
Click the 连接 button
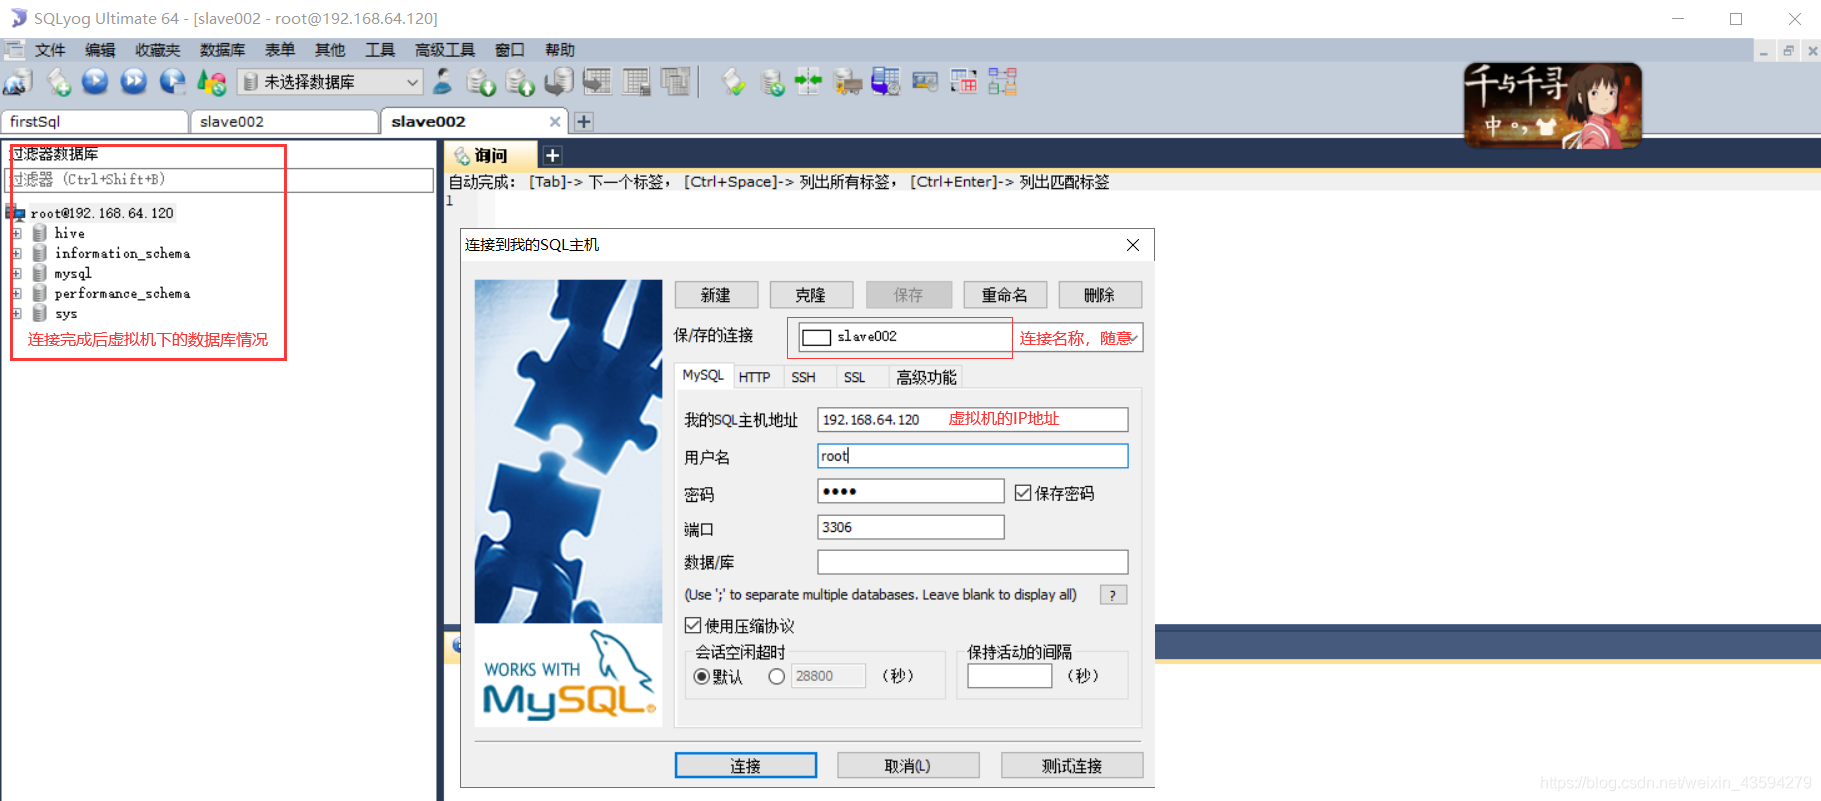click(745, 765)
